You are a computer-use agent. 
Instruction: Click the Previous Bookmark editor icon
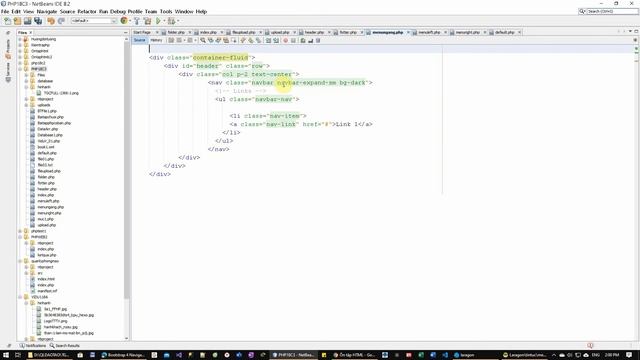[x=243, y=40]
